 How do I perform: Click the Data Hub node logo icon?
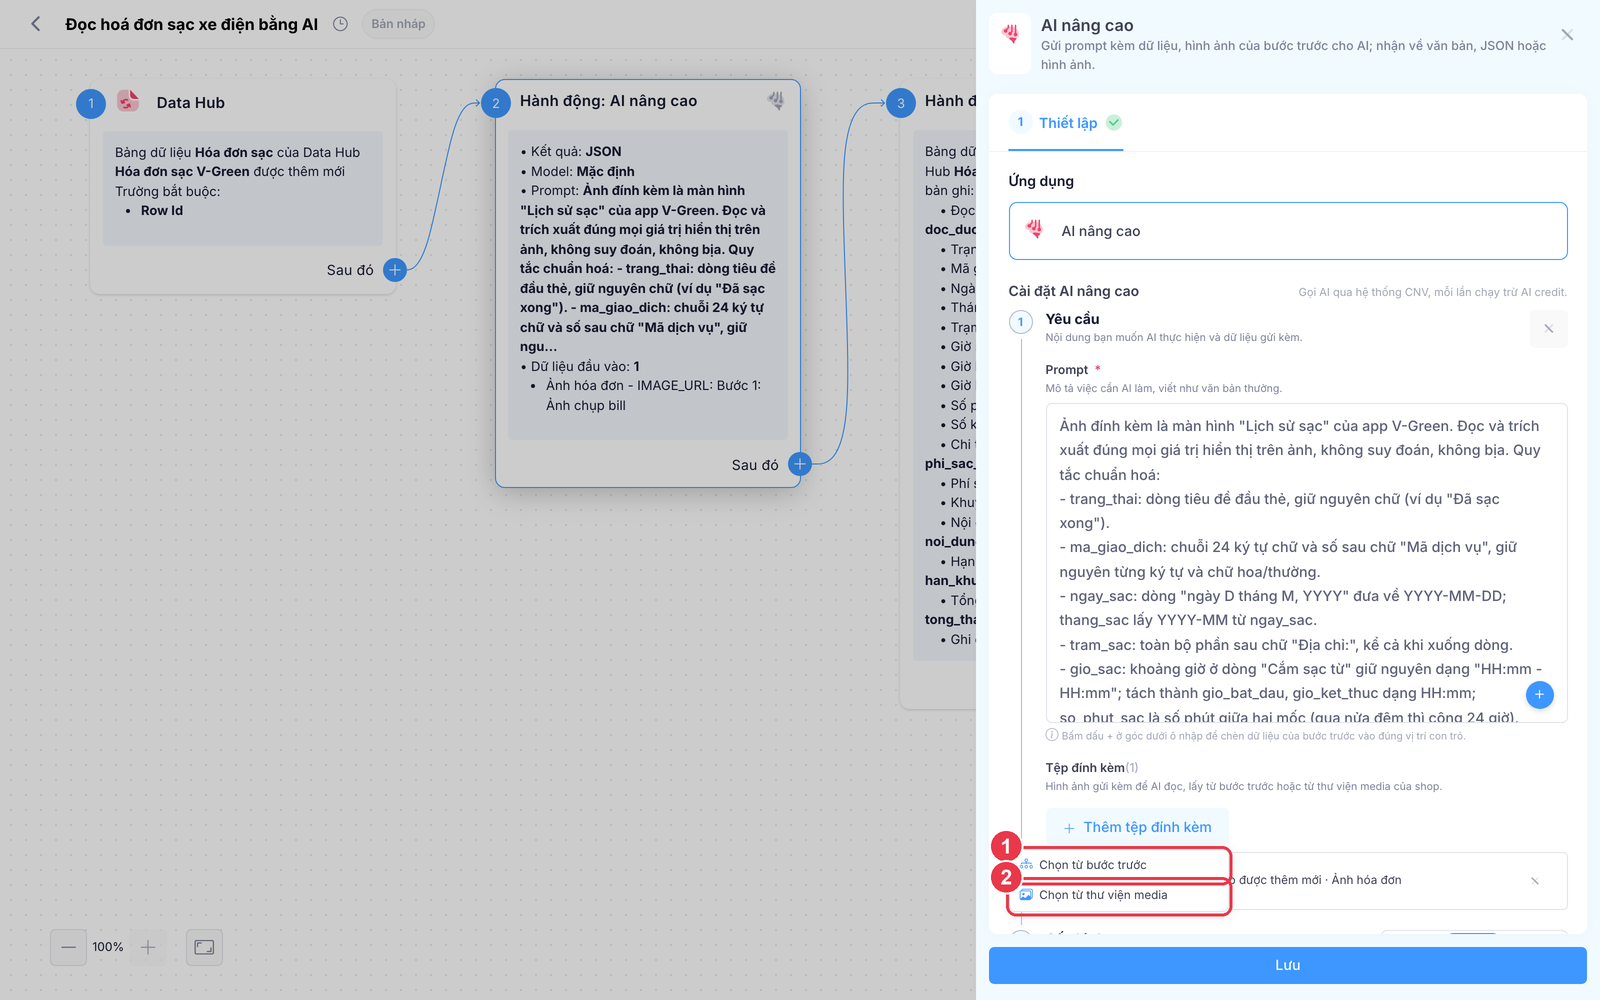coord(128,101)
